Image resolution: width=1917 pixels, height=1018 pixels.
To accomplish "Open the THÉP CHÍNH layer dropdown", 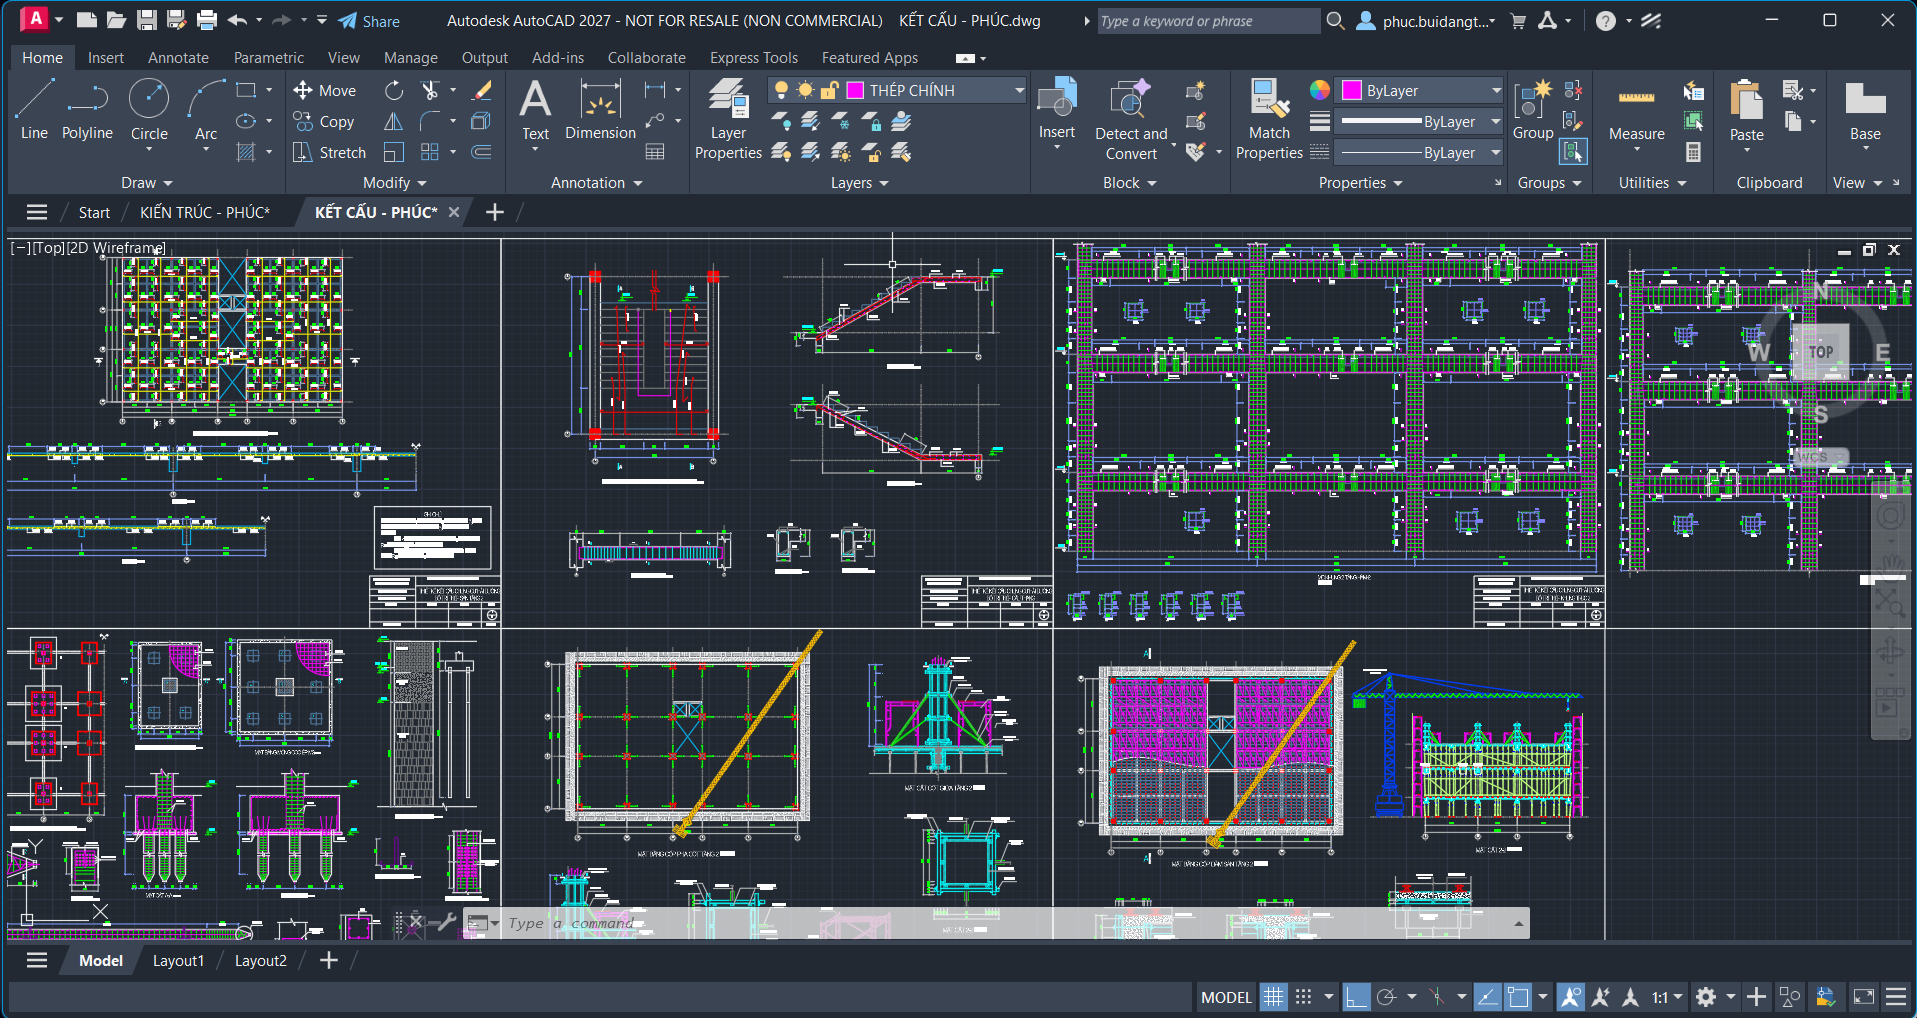I will [x=1019, y=90].
